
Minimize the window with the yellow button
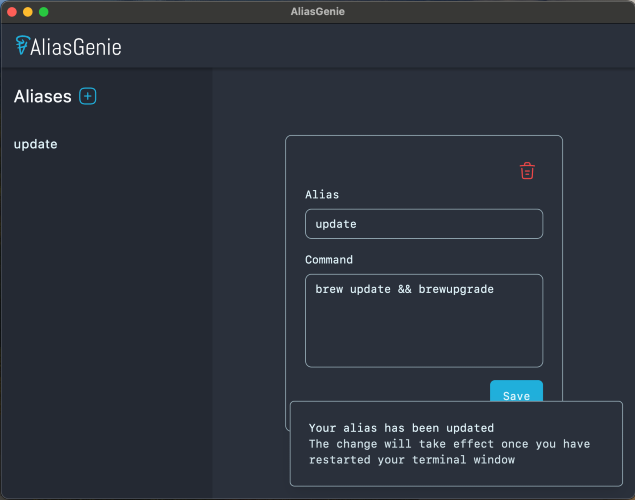tap(28, 12)
